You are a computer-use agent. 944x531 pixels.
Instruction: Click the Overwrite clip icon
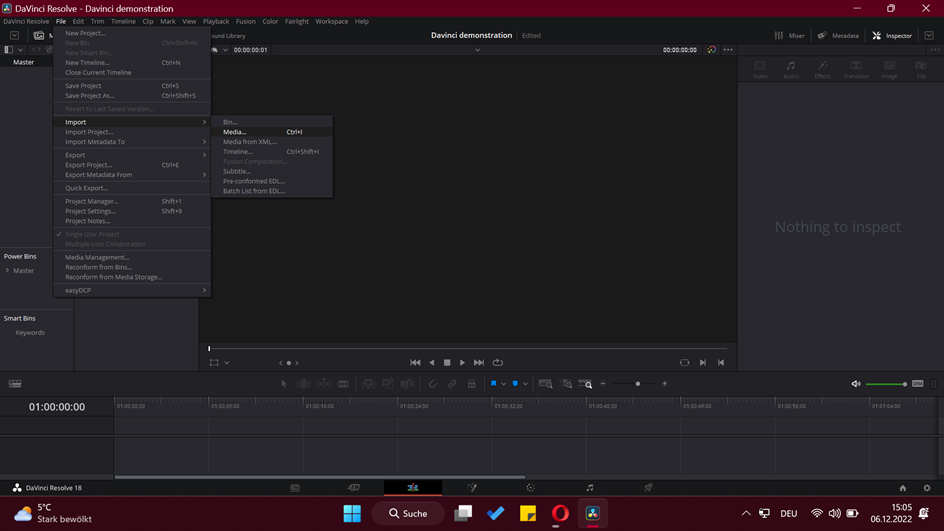388,384
